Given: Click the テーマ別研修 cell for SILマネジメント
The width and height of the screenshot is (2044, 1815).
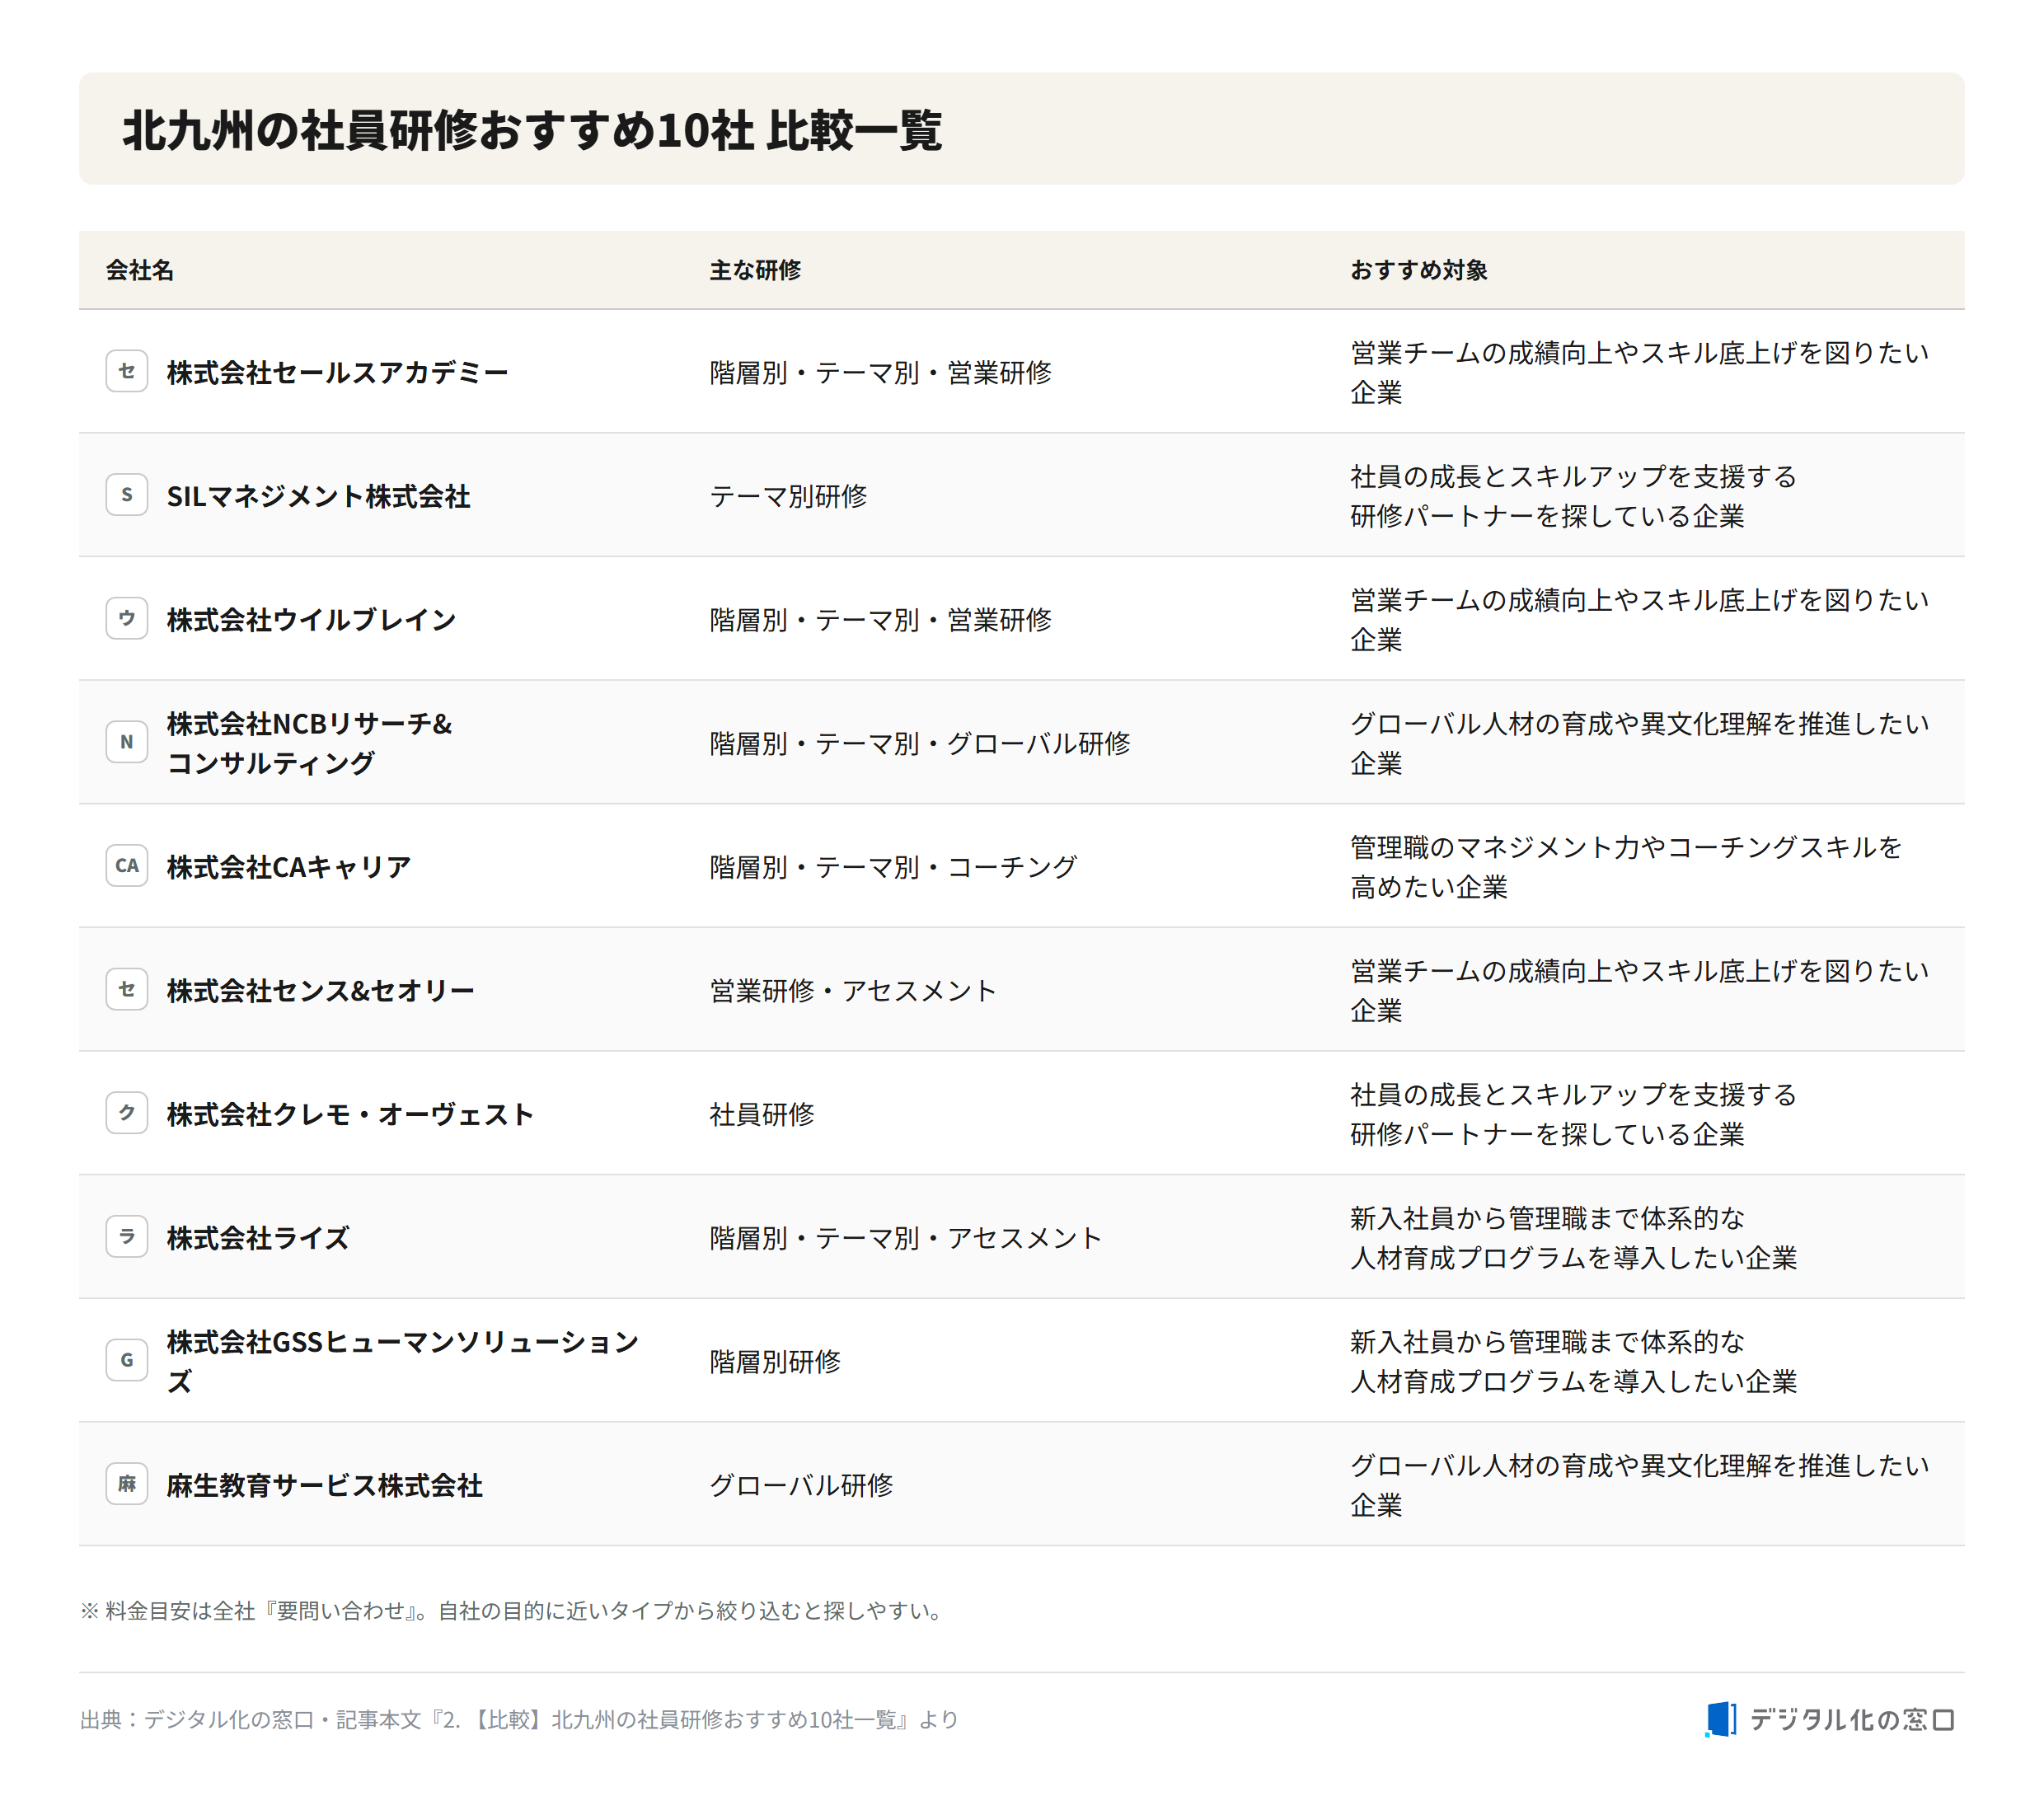Looking at the screenshot, I should click(789, 496).
